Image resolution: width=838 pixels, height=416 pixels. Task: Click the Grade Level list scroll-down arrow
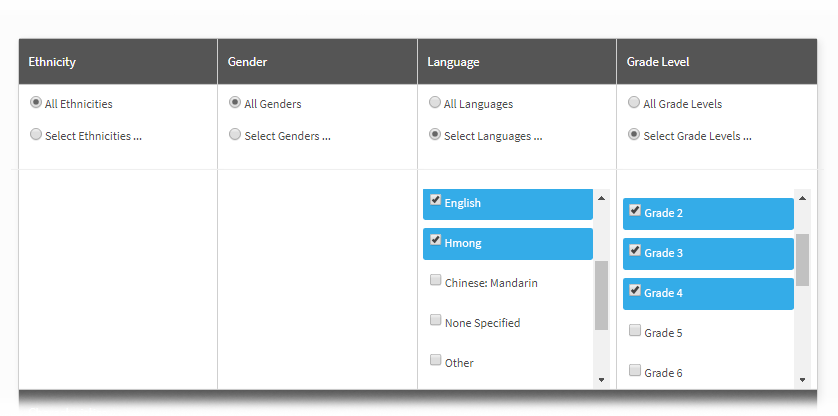pyautogui.click(x=802, y=380)
